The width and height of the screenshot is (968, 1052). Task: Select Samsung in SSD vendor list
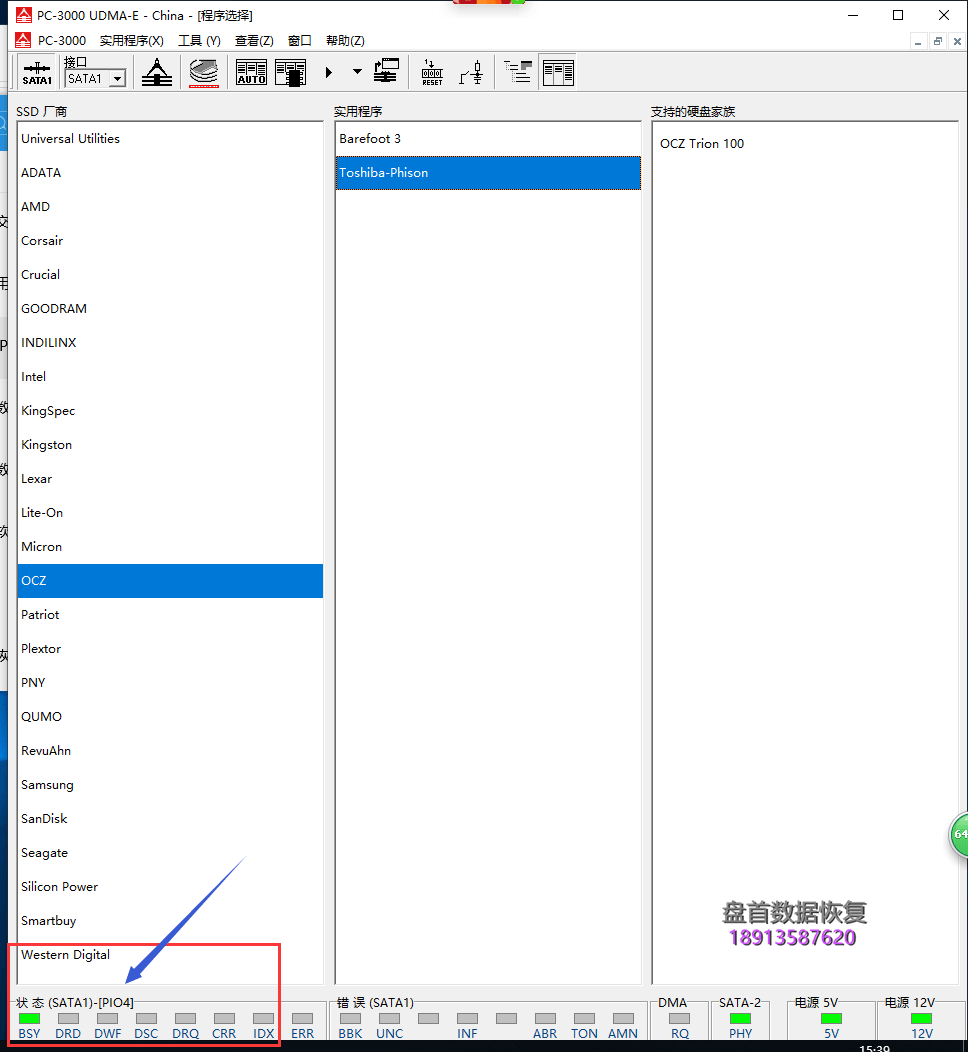(170, 785)
